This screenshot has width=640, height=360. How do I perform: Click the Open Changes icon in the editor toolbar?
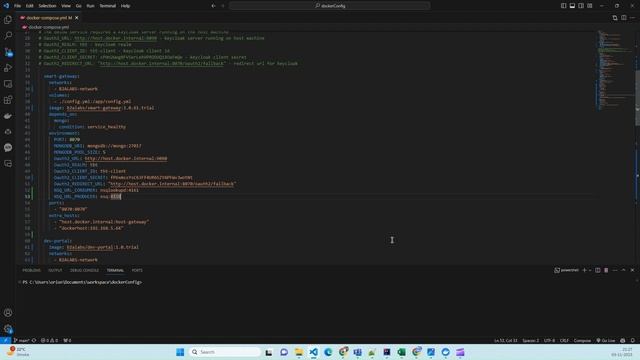click(x=615, y=18)
